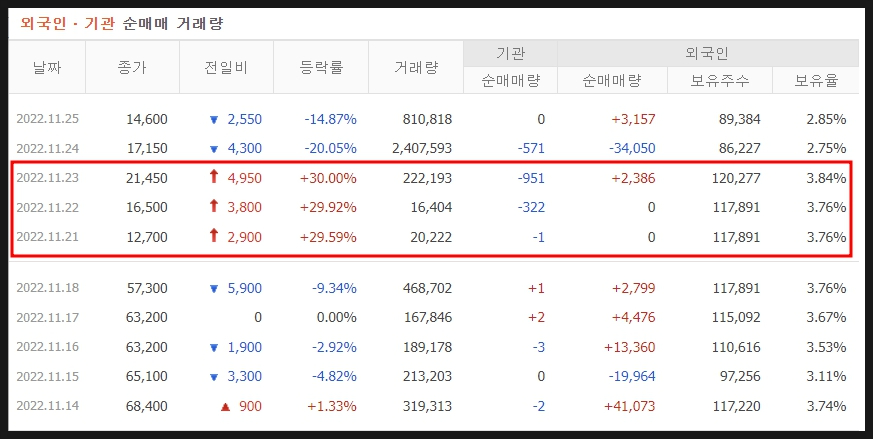Click the down triangle beside 5,900

[214, 289]
